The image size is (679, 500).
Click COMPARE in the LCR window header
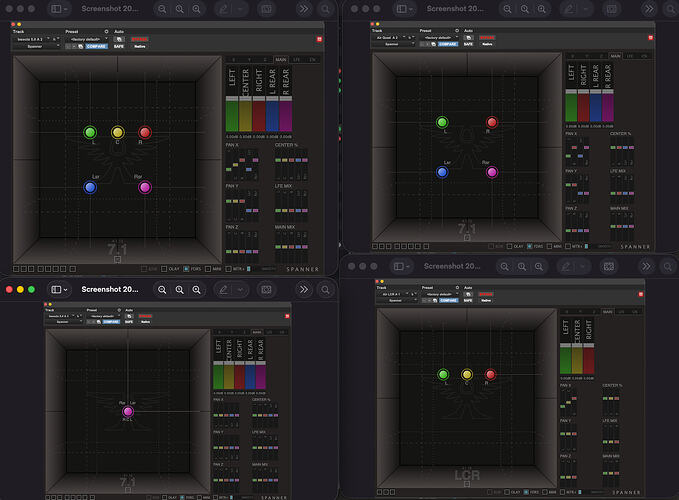click(449, 300)
